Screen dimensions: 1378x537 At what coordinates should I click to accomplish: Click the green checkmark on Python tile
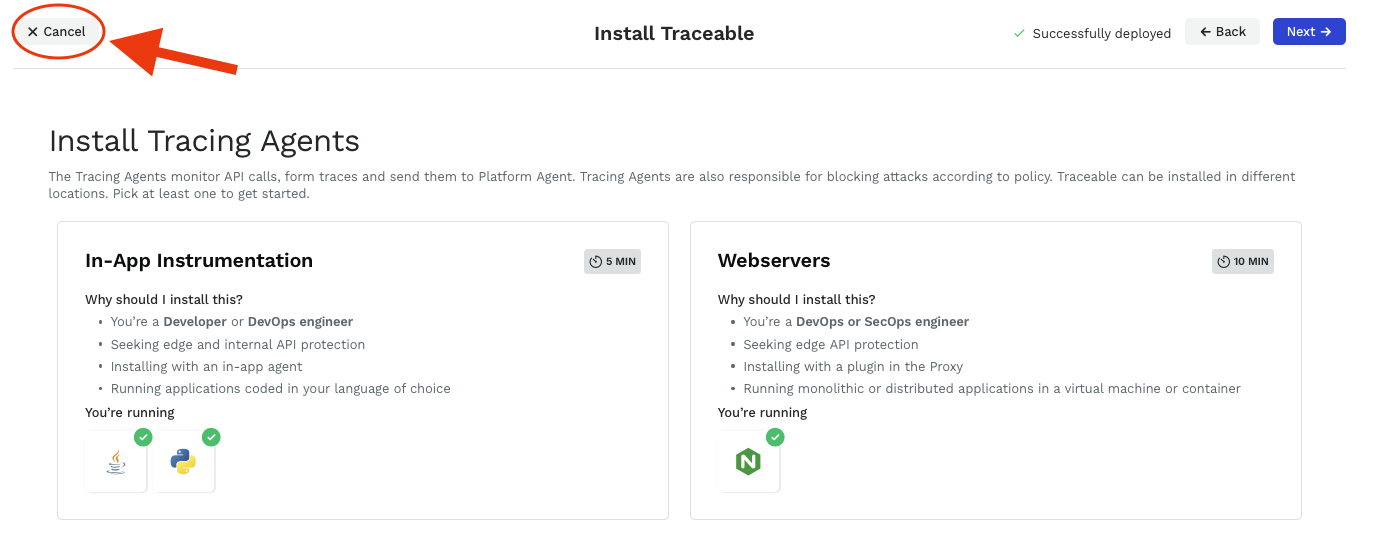pyautogui.click(x=211, y=437)
